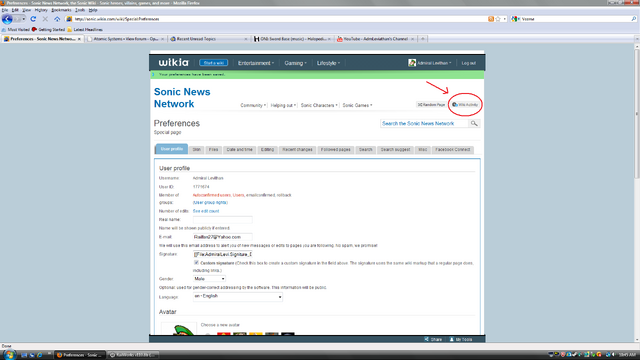This screenshot has height=360, width=640.
Task: Open the Entertainment dropdown menu
Action: (x=256, y=63)
